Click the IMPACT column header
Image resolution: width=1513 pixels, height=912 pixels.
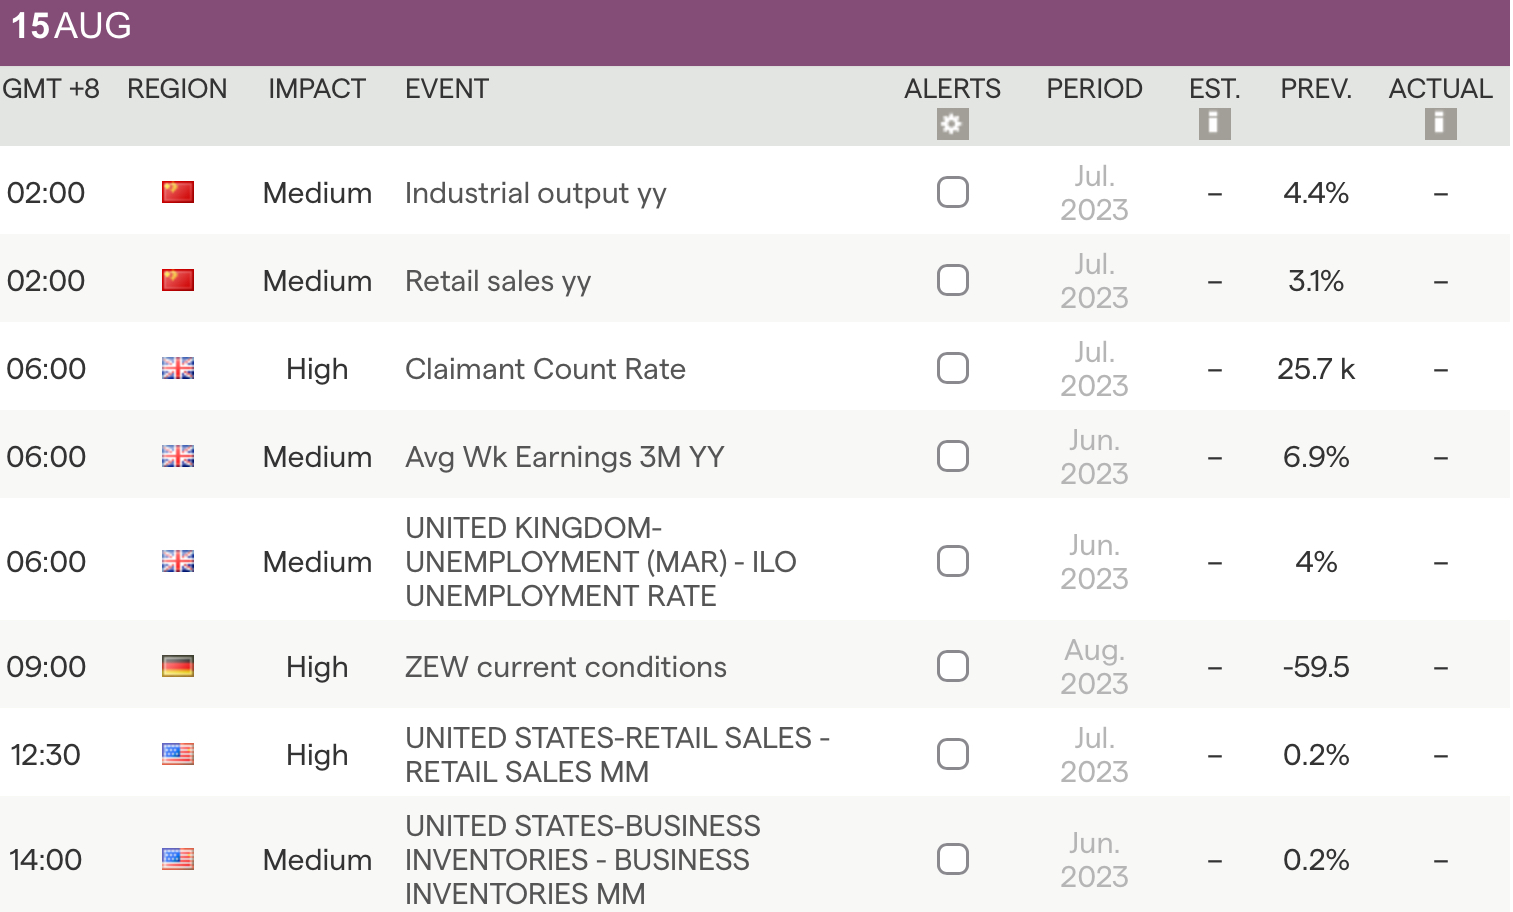coord(316,89)
